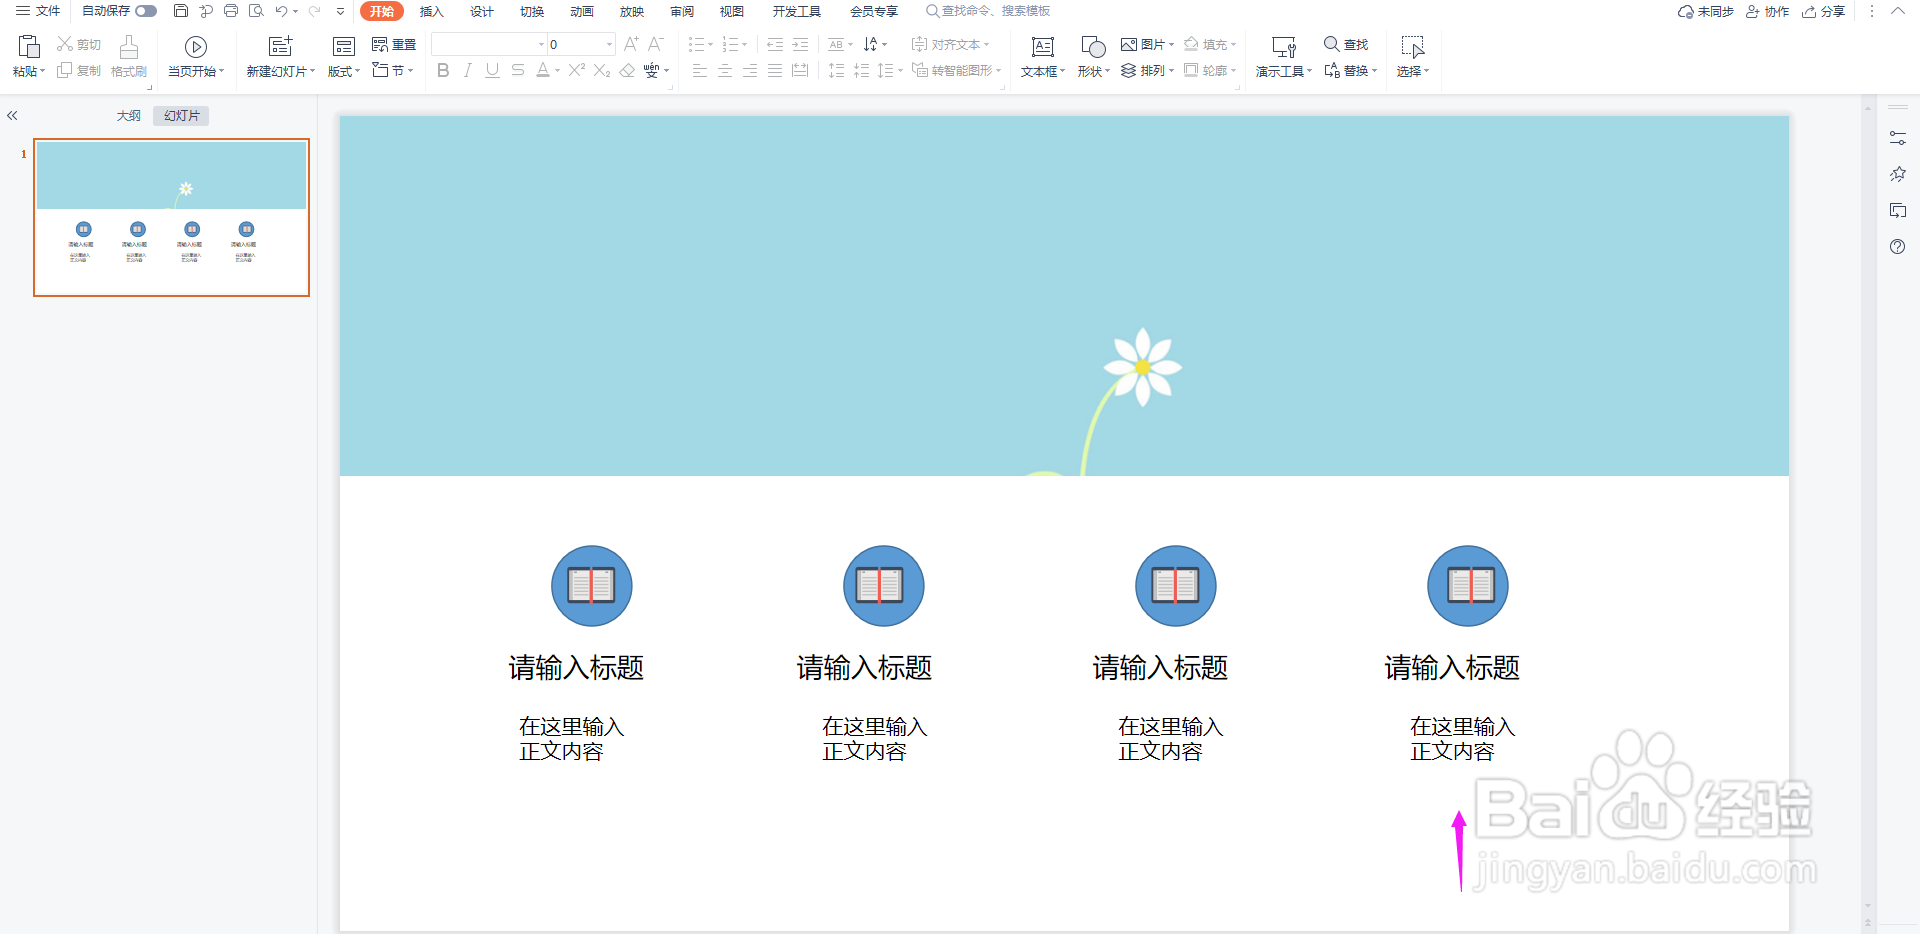Click the 文本框 text box icon

(x=1042, y=47)
